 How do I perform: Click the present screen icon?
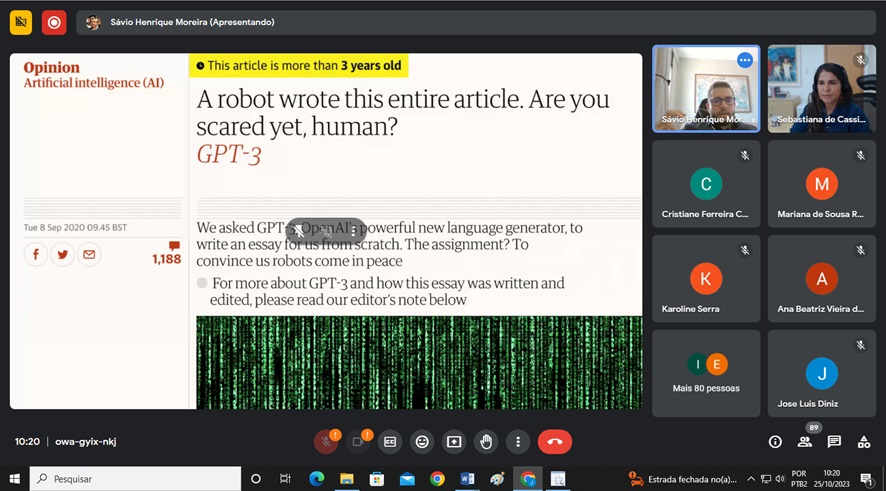454,442
